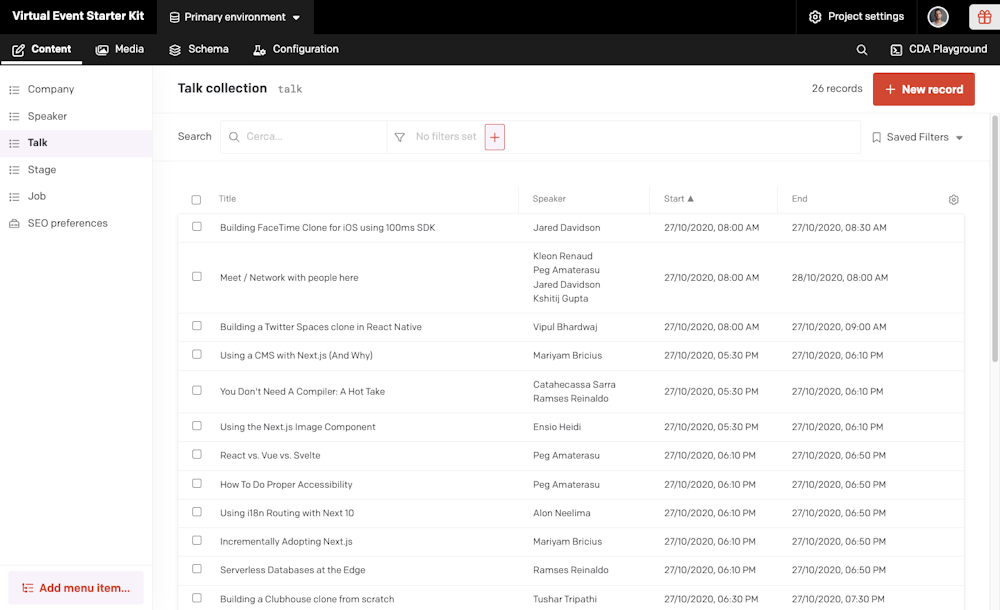The width and height of the screenshot is (1000, 610).
Task: Open the gift box icon
Action: [984, 17]
